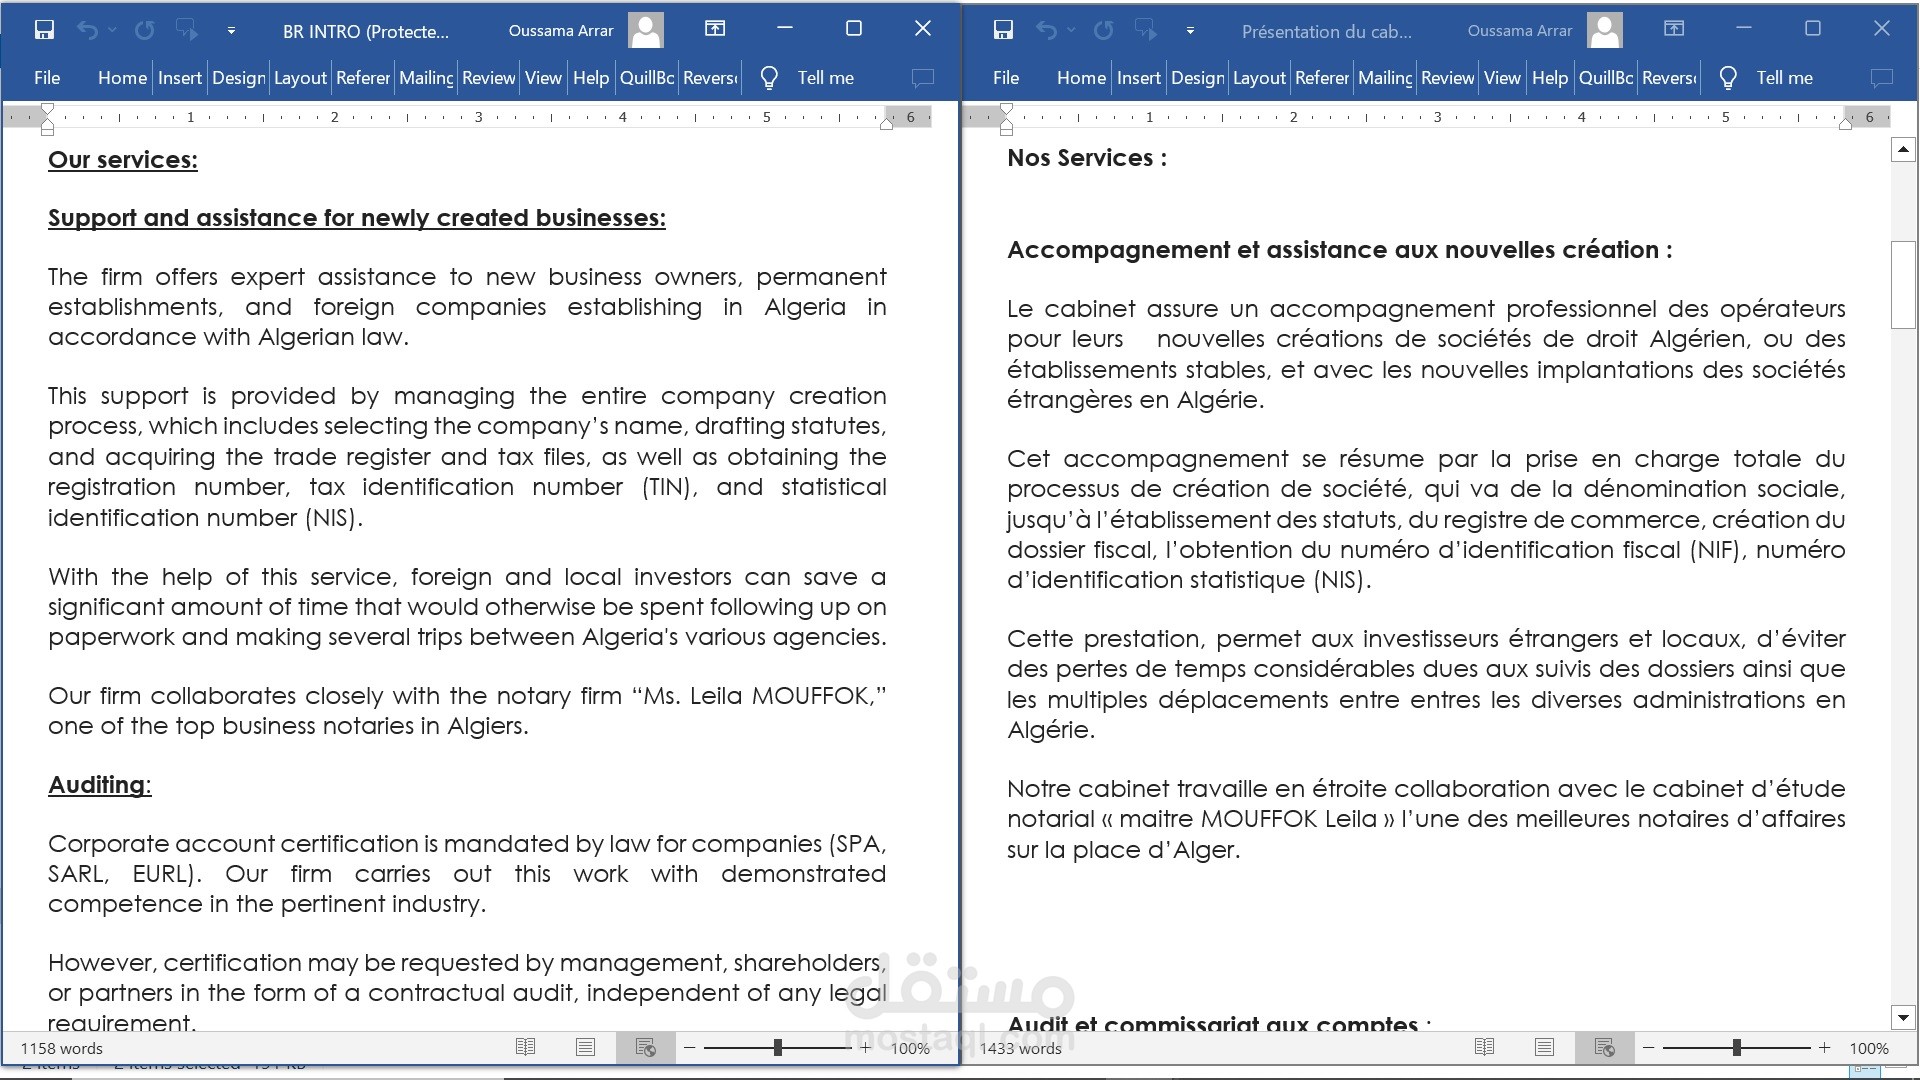Open the File menu in the BR INTRO window

click(x=47, y=78)
